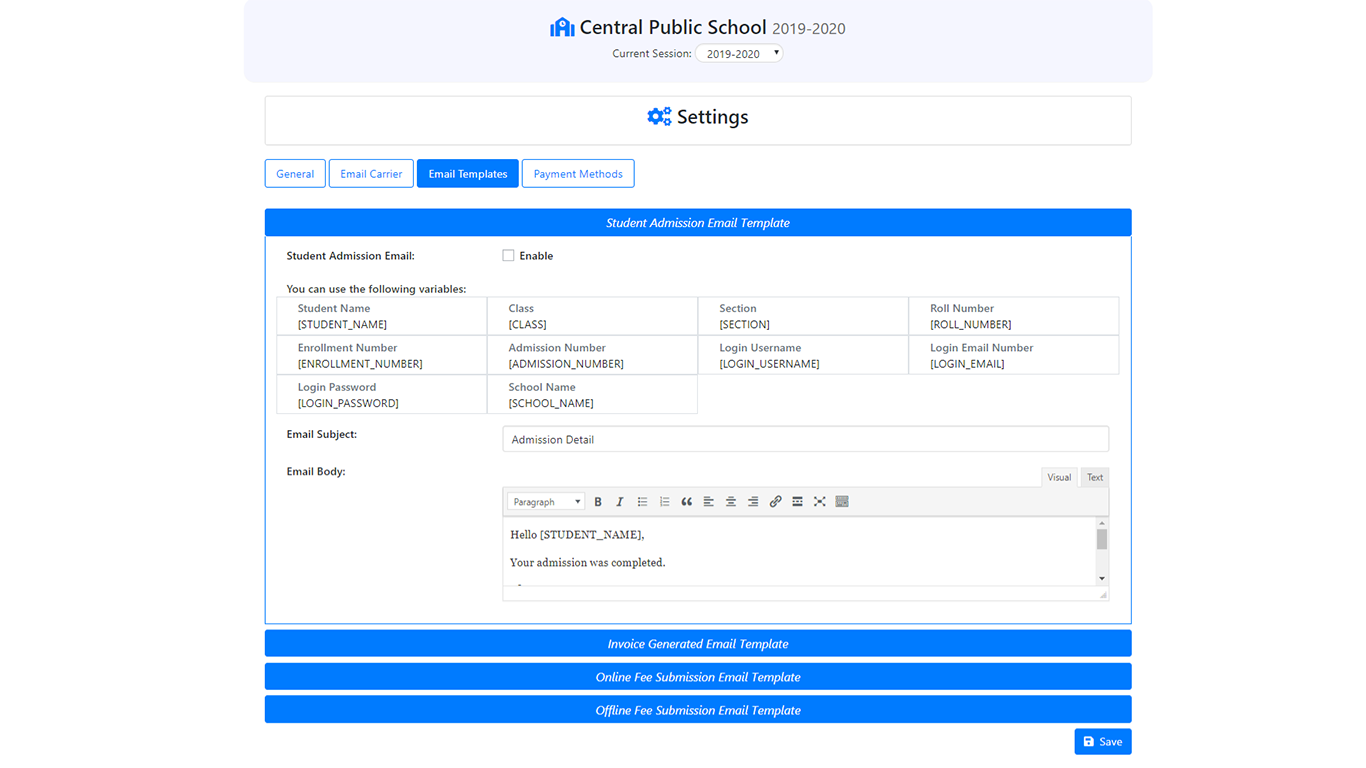Switch editor to Text mode
The width and height of the screenshot is (1366, 768).
pos(1095,477)
